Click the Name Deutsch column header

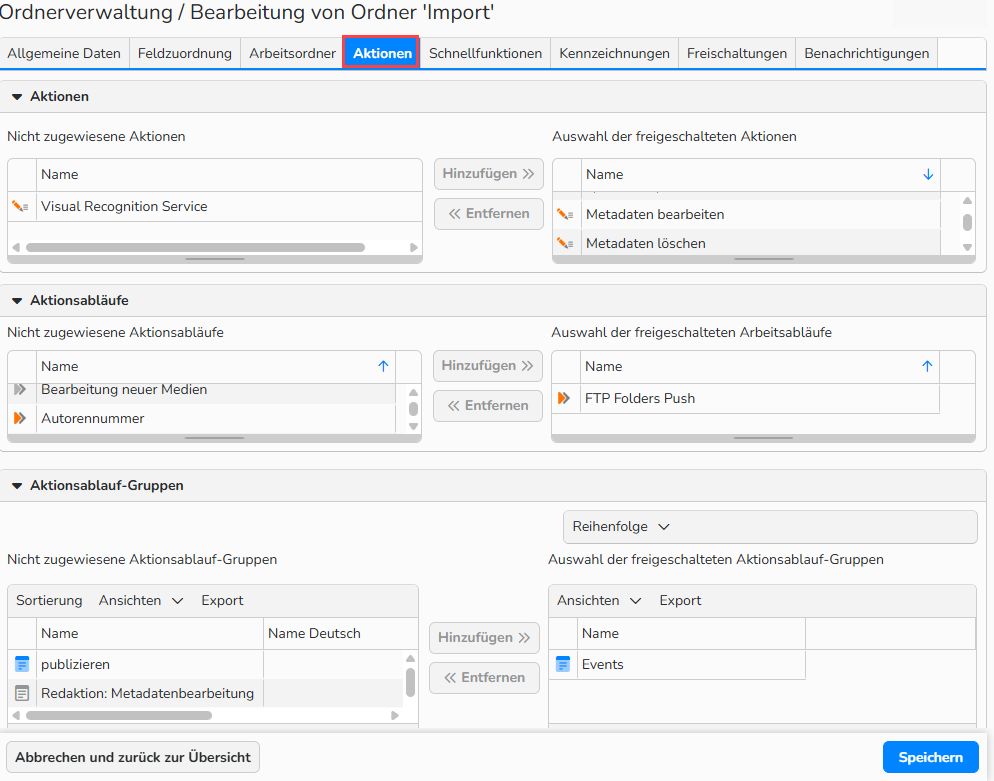click(340, 633)
